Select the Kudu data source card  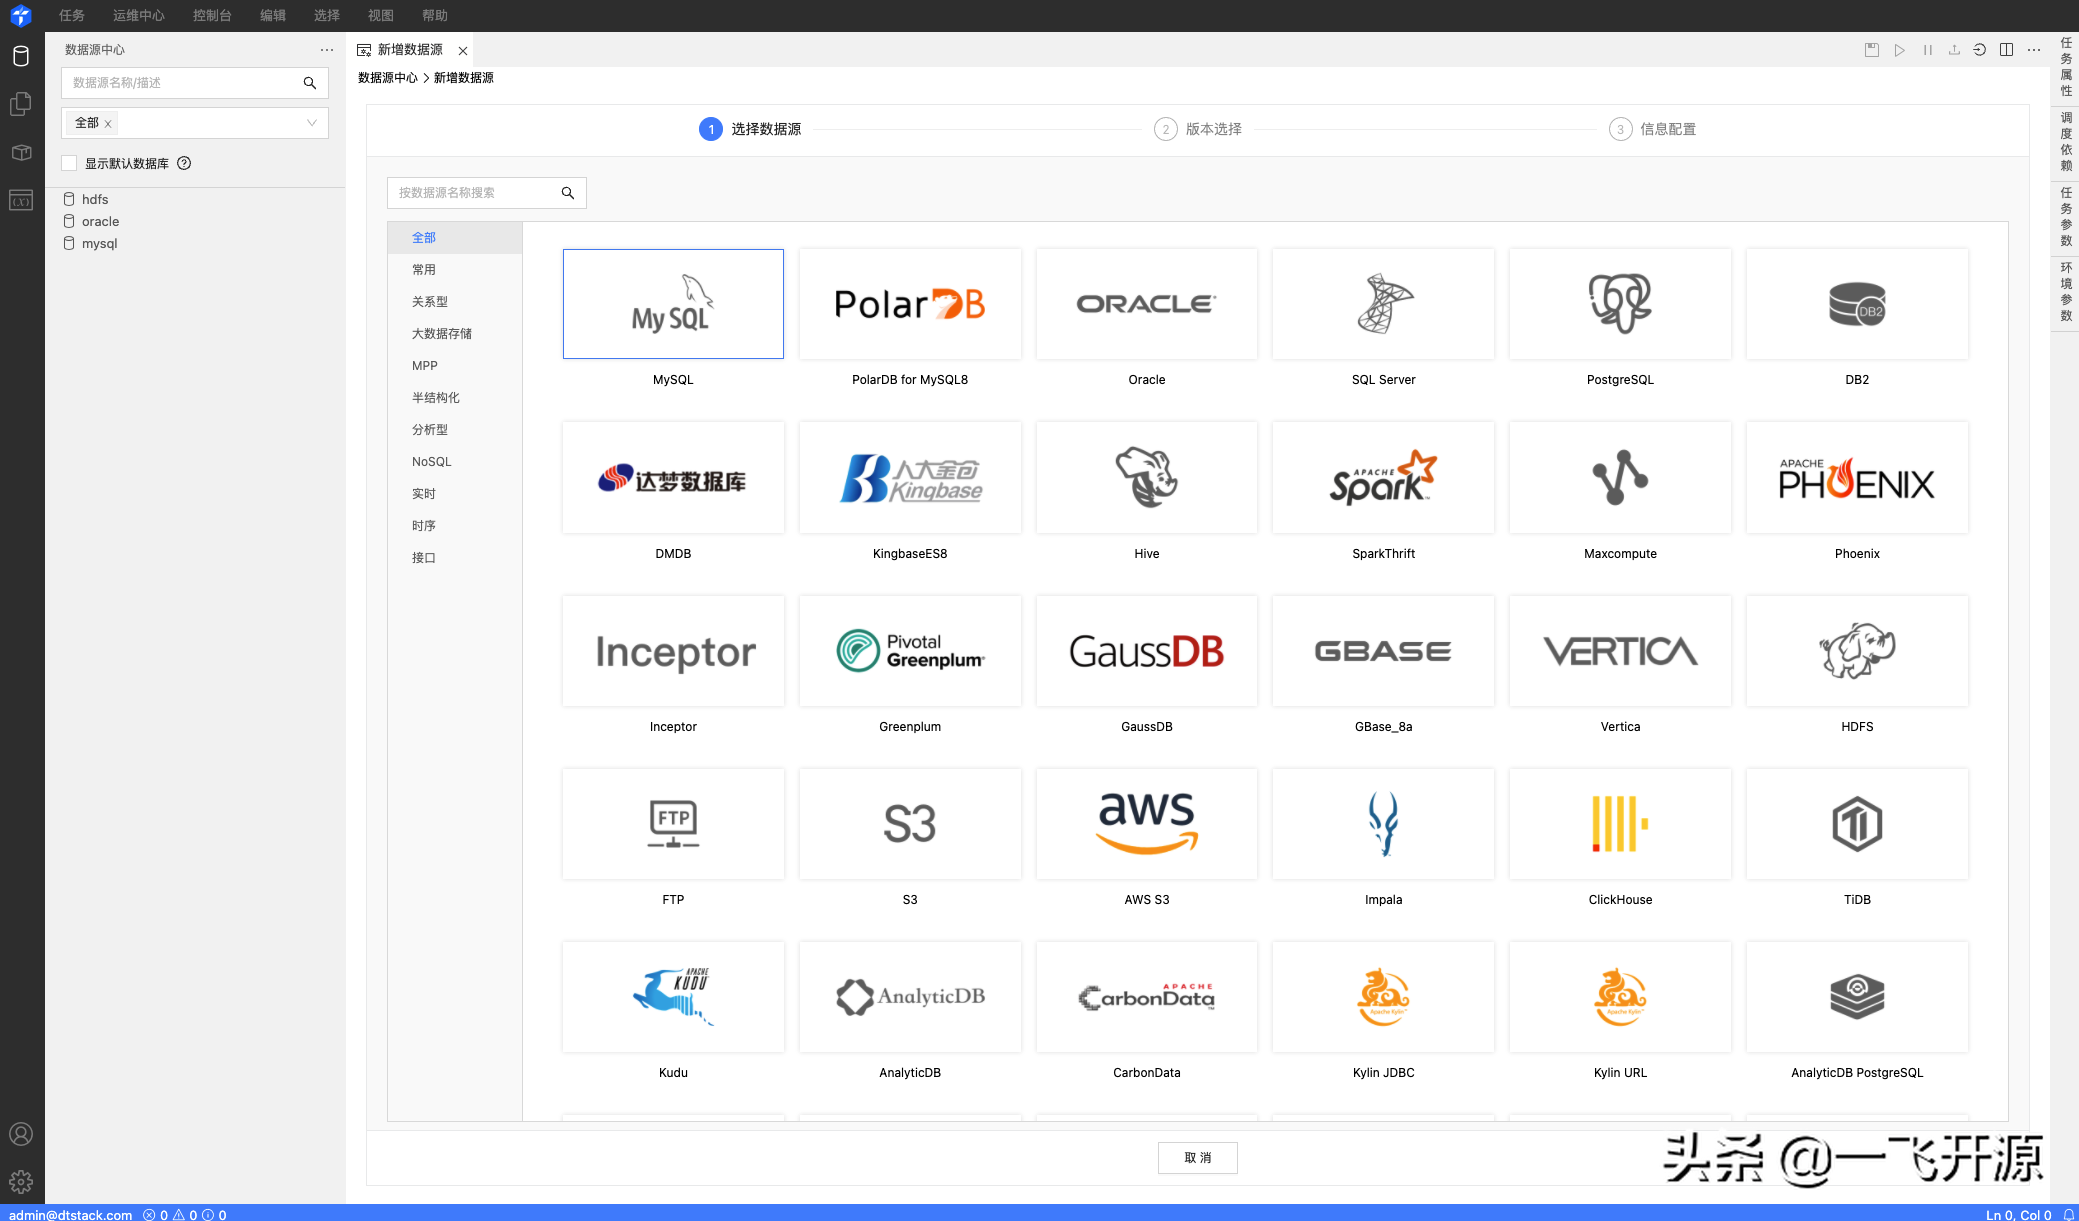pyautogui.click(x=673, y=997)
